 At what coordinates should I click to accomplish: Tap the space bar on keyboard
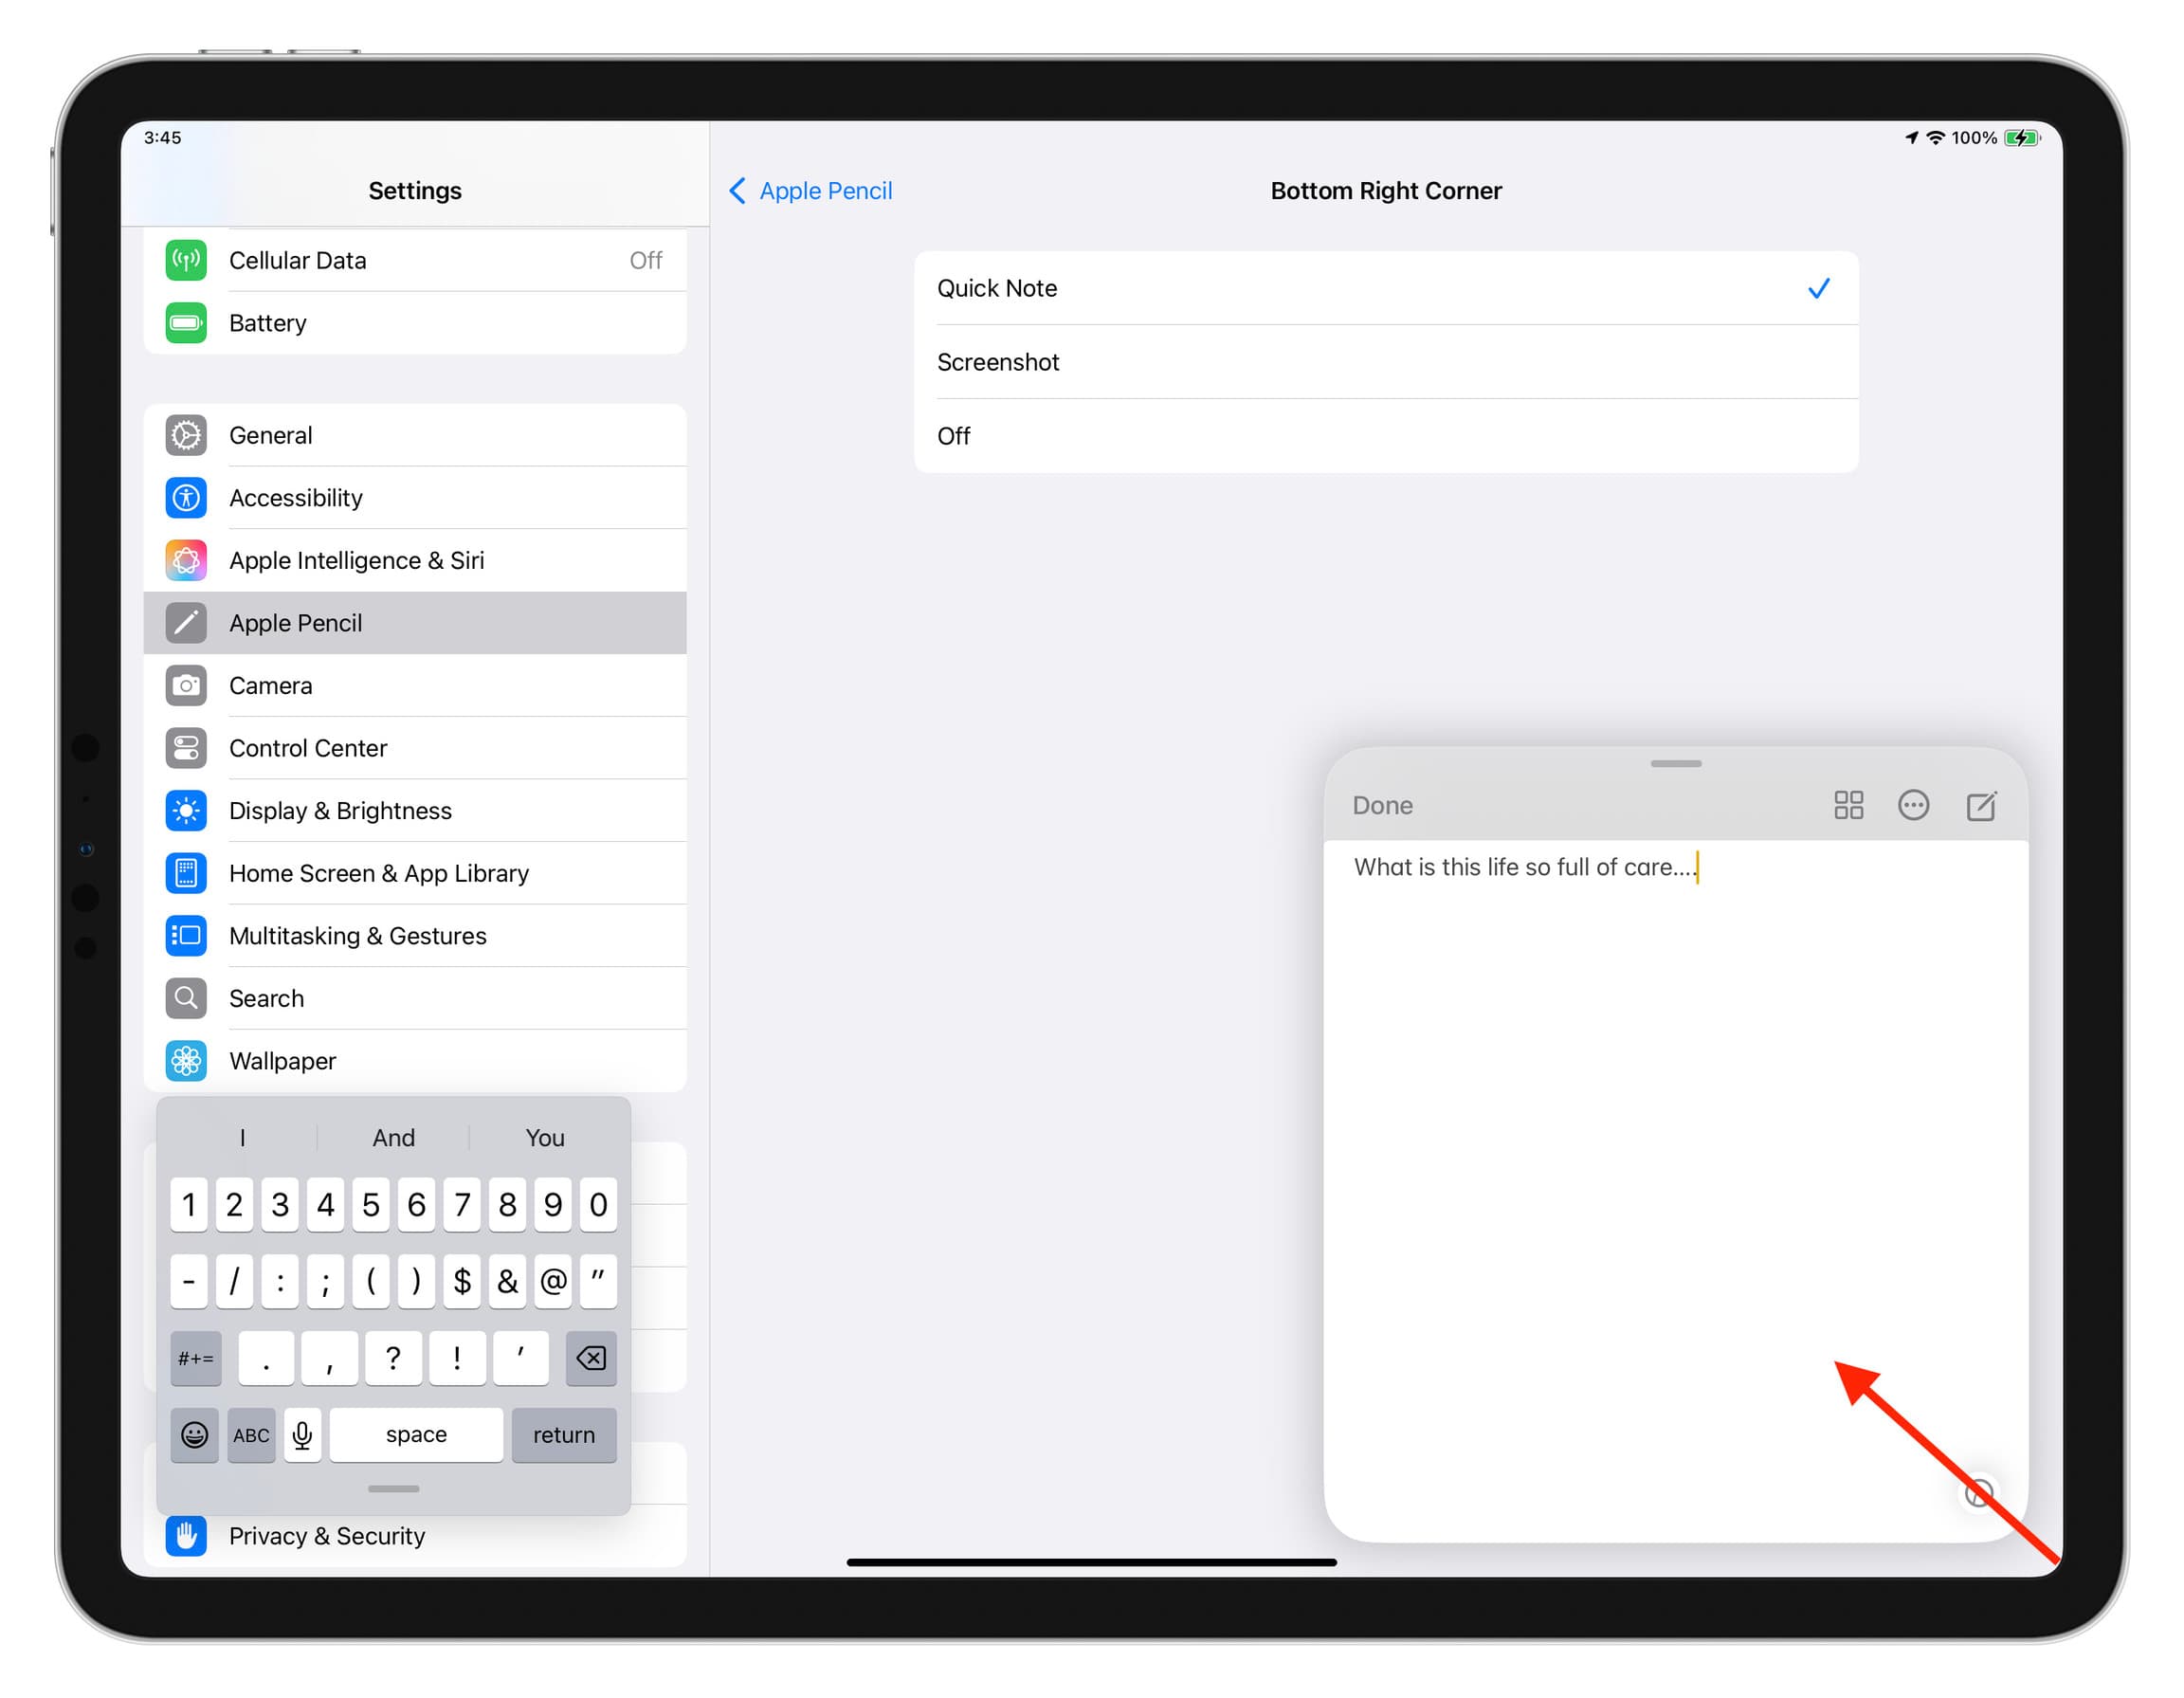point(413,1433)
